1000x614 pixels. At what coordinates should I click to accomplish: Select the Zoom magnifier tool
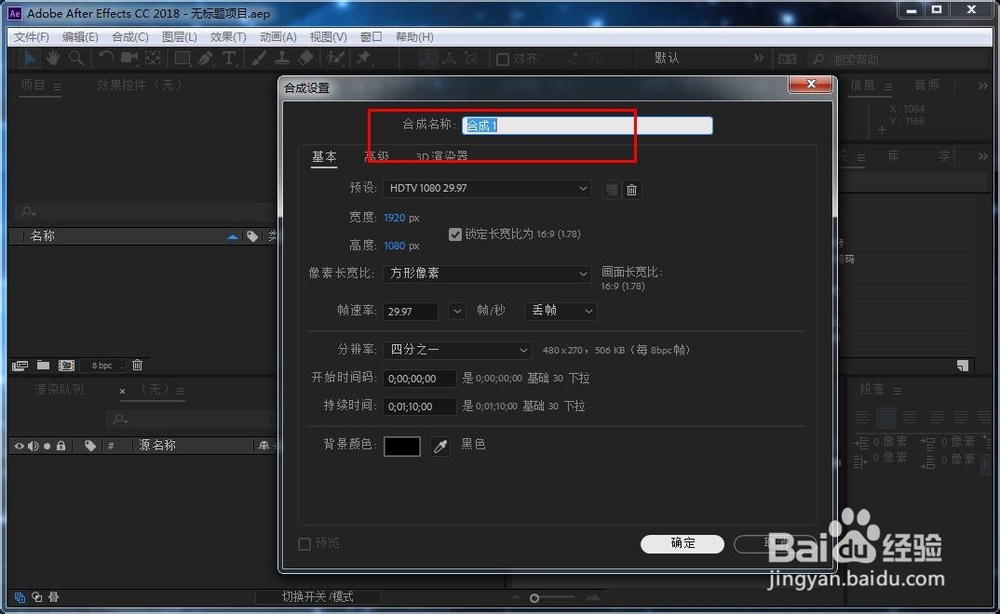point(76,59)
